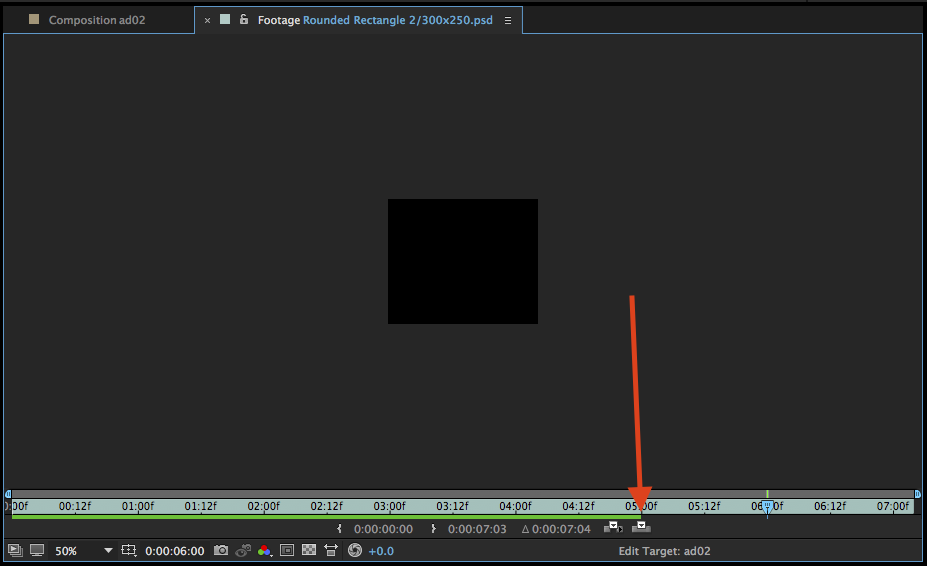The height and width of the screenshot is (566, 927).
Task: Click the time navigator end handle
Action: [x=918, y=494]
